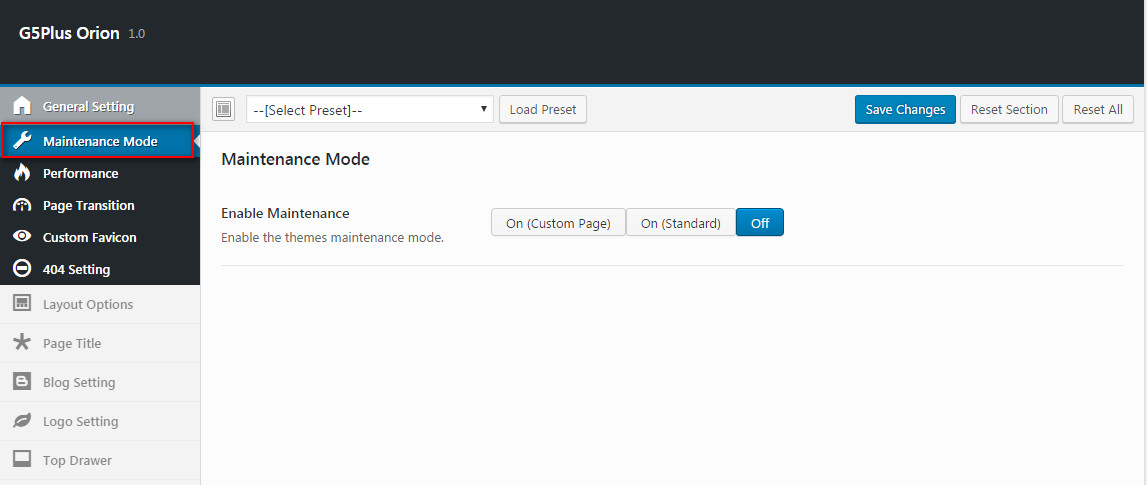Open the Select Preset dropdown
The image size is (1147, 485).
click(x=369, y=110)
